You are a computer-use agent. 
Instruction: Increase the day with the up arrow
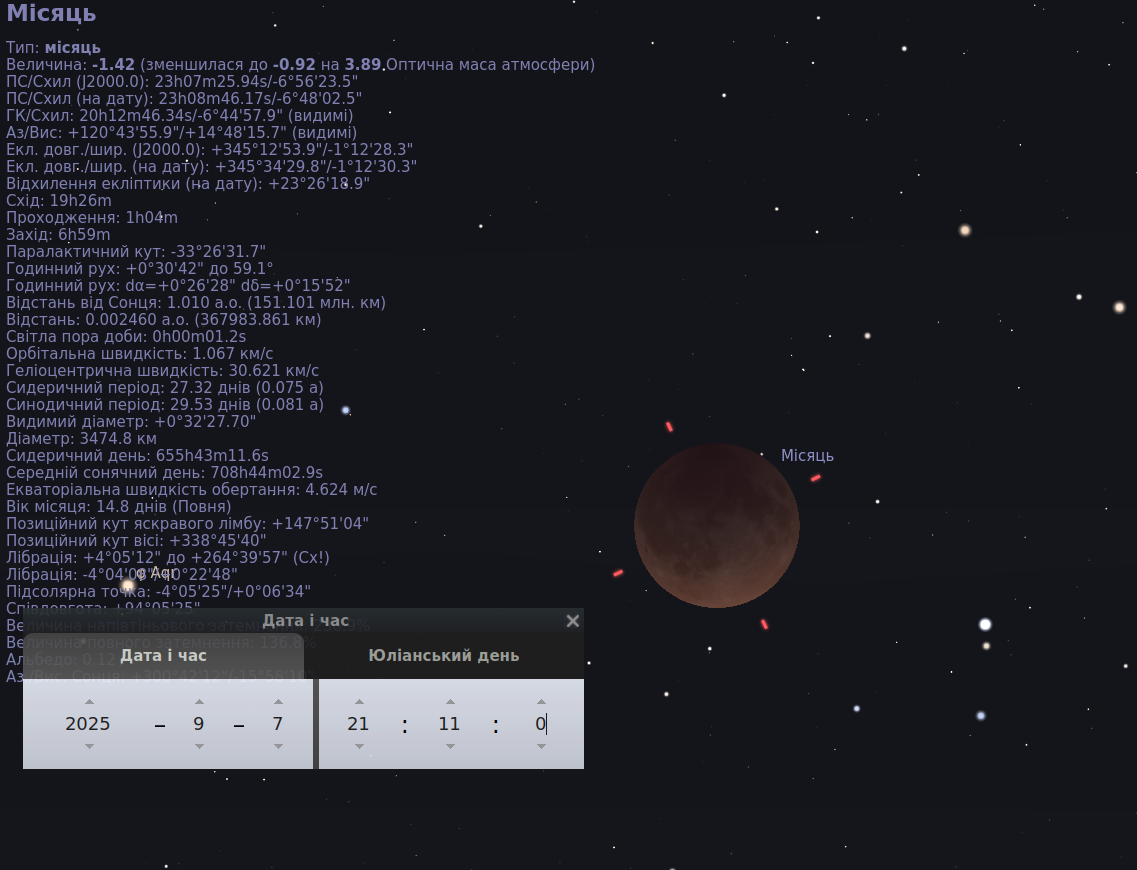278,702
